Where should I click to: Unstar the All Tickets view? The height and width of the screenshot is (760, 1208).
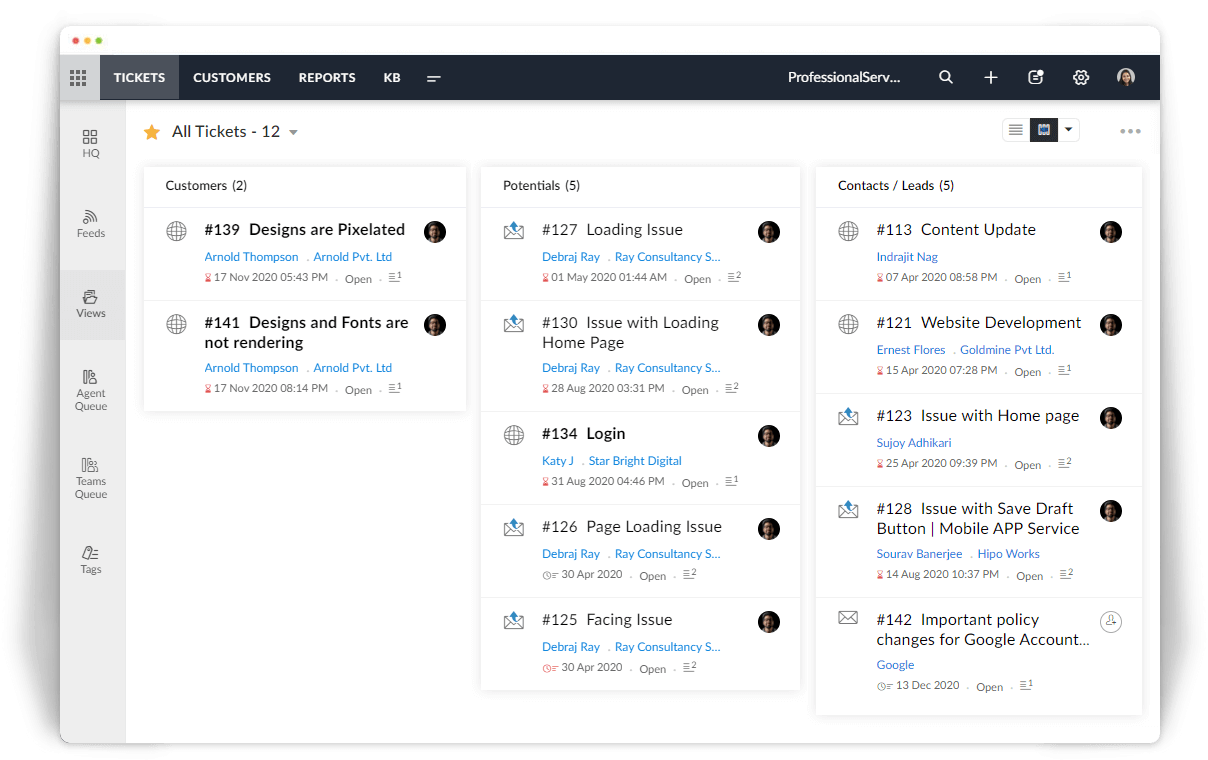151,131
